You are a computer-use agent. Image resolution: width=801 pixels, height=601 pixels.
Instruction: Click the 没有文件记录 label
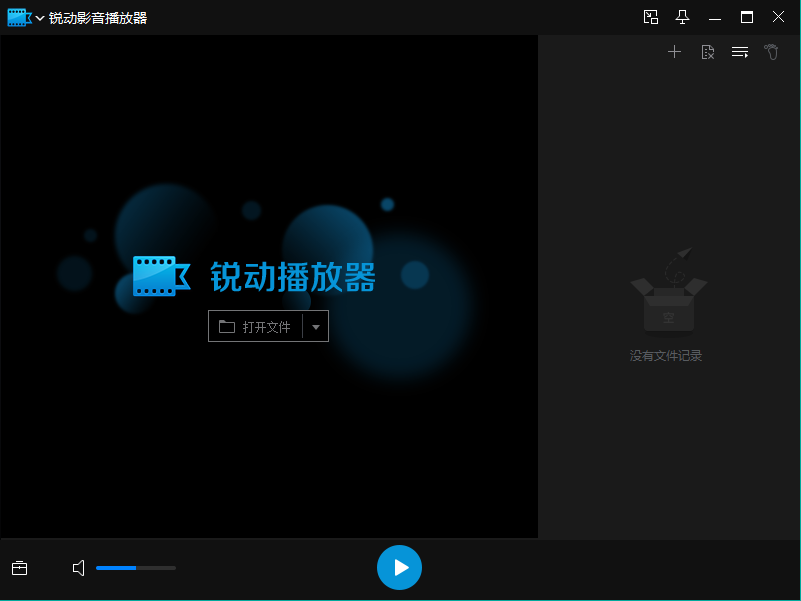click(666, 355)
